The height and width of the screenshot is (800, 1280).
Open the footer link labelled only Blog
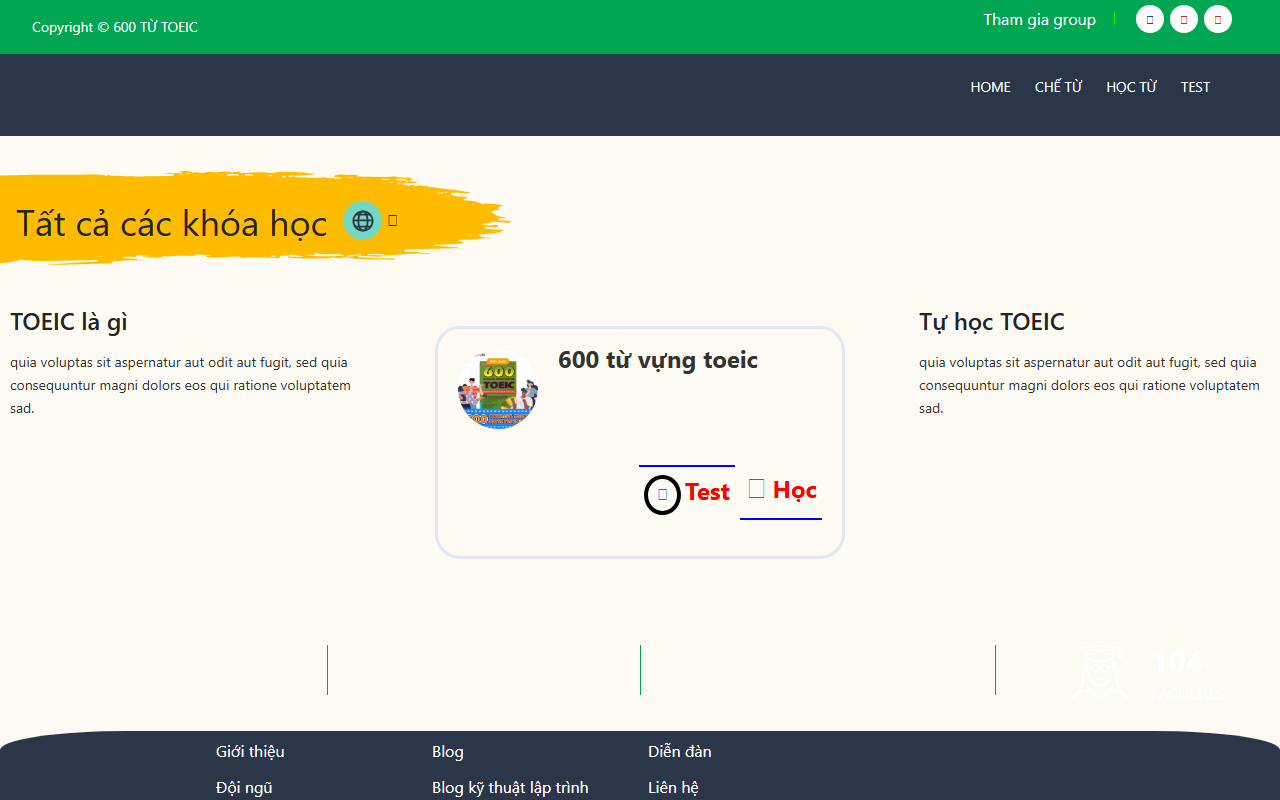coord(448,752)
